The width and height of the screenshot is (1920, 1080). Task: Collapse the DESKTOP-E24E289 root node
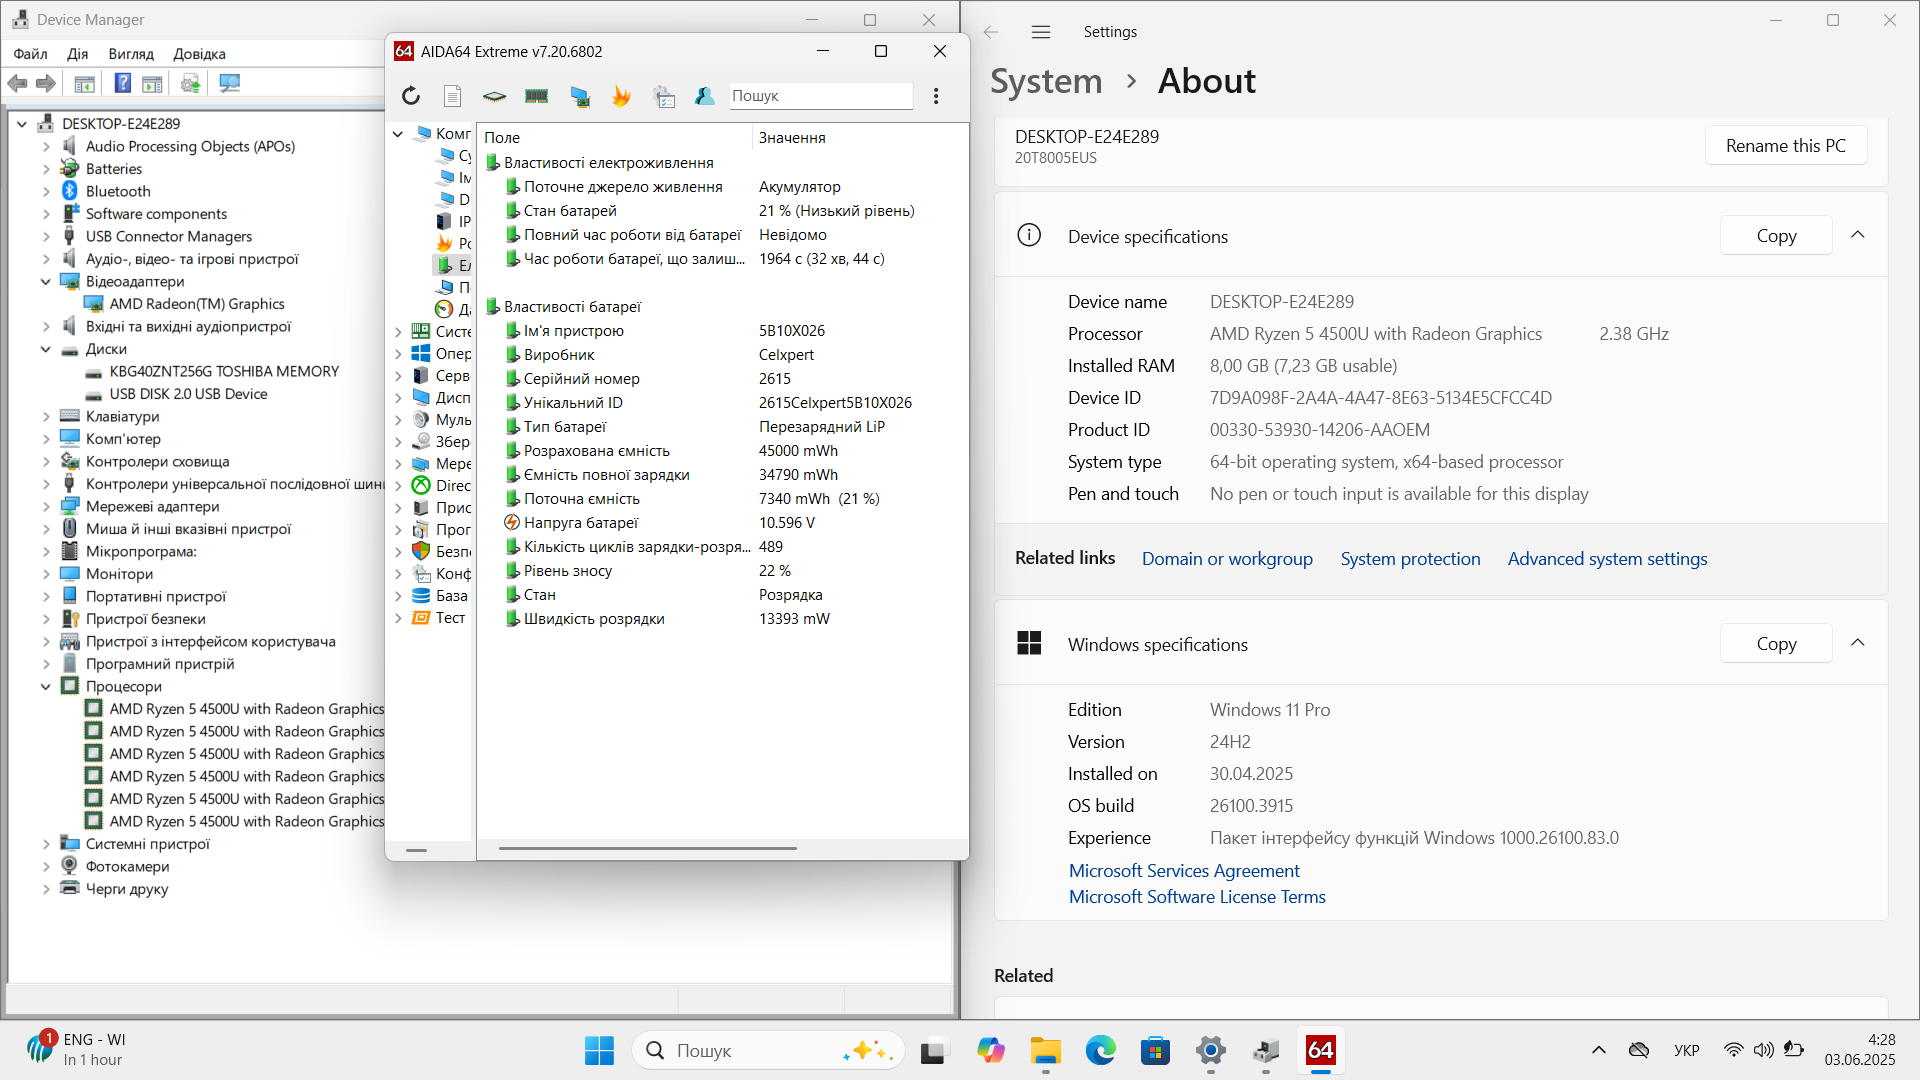pos(22,124)
